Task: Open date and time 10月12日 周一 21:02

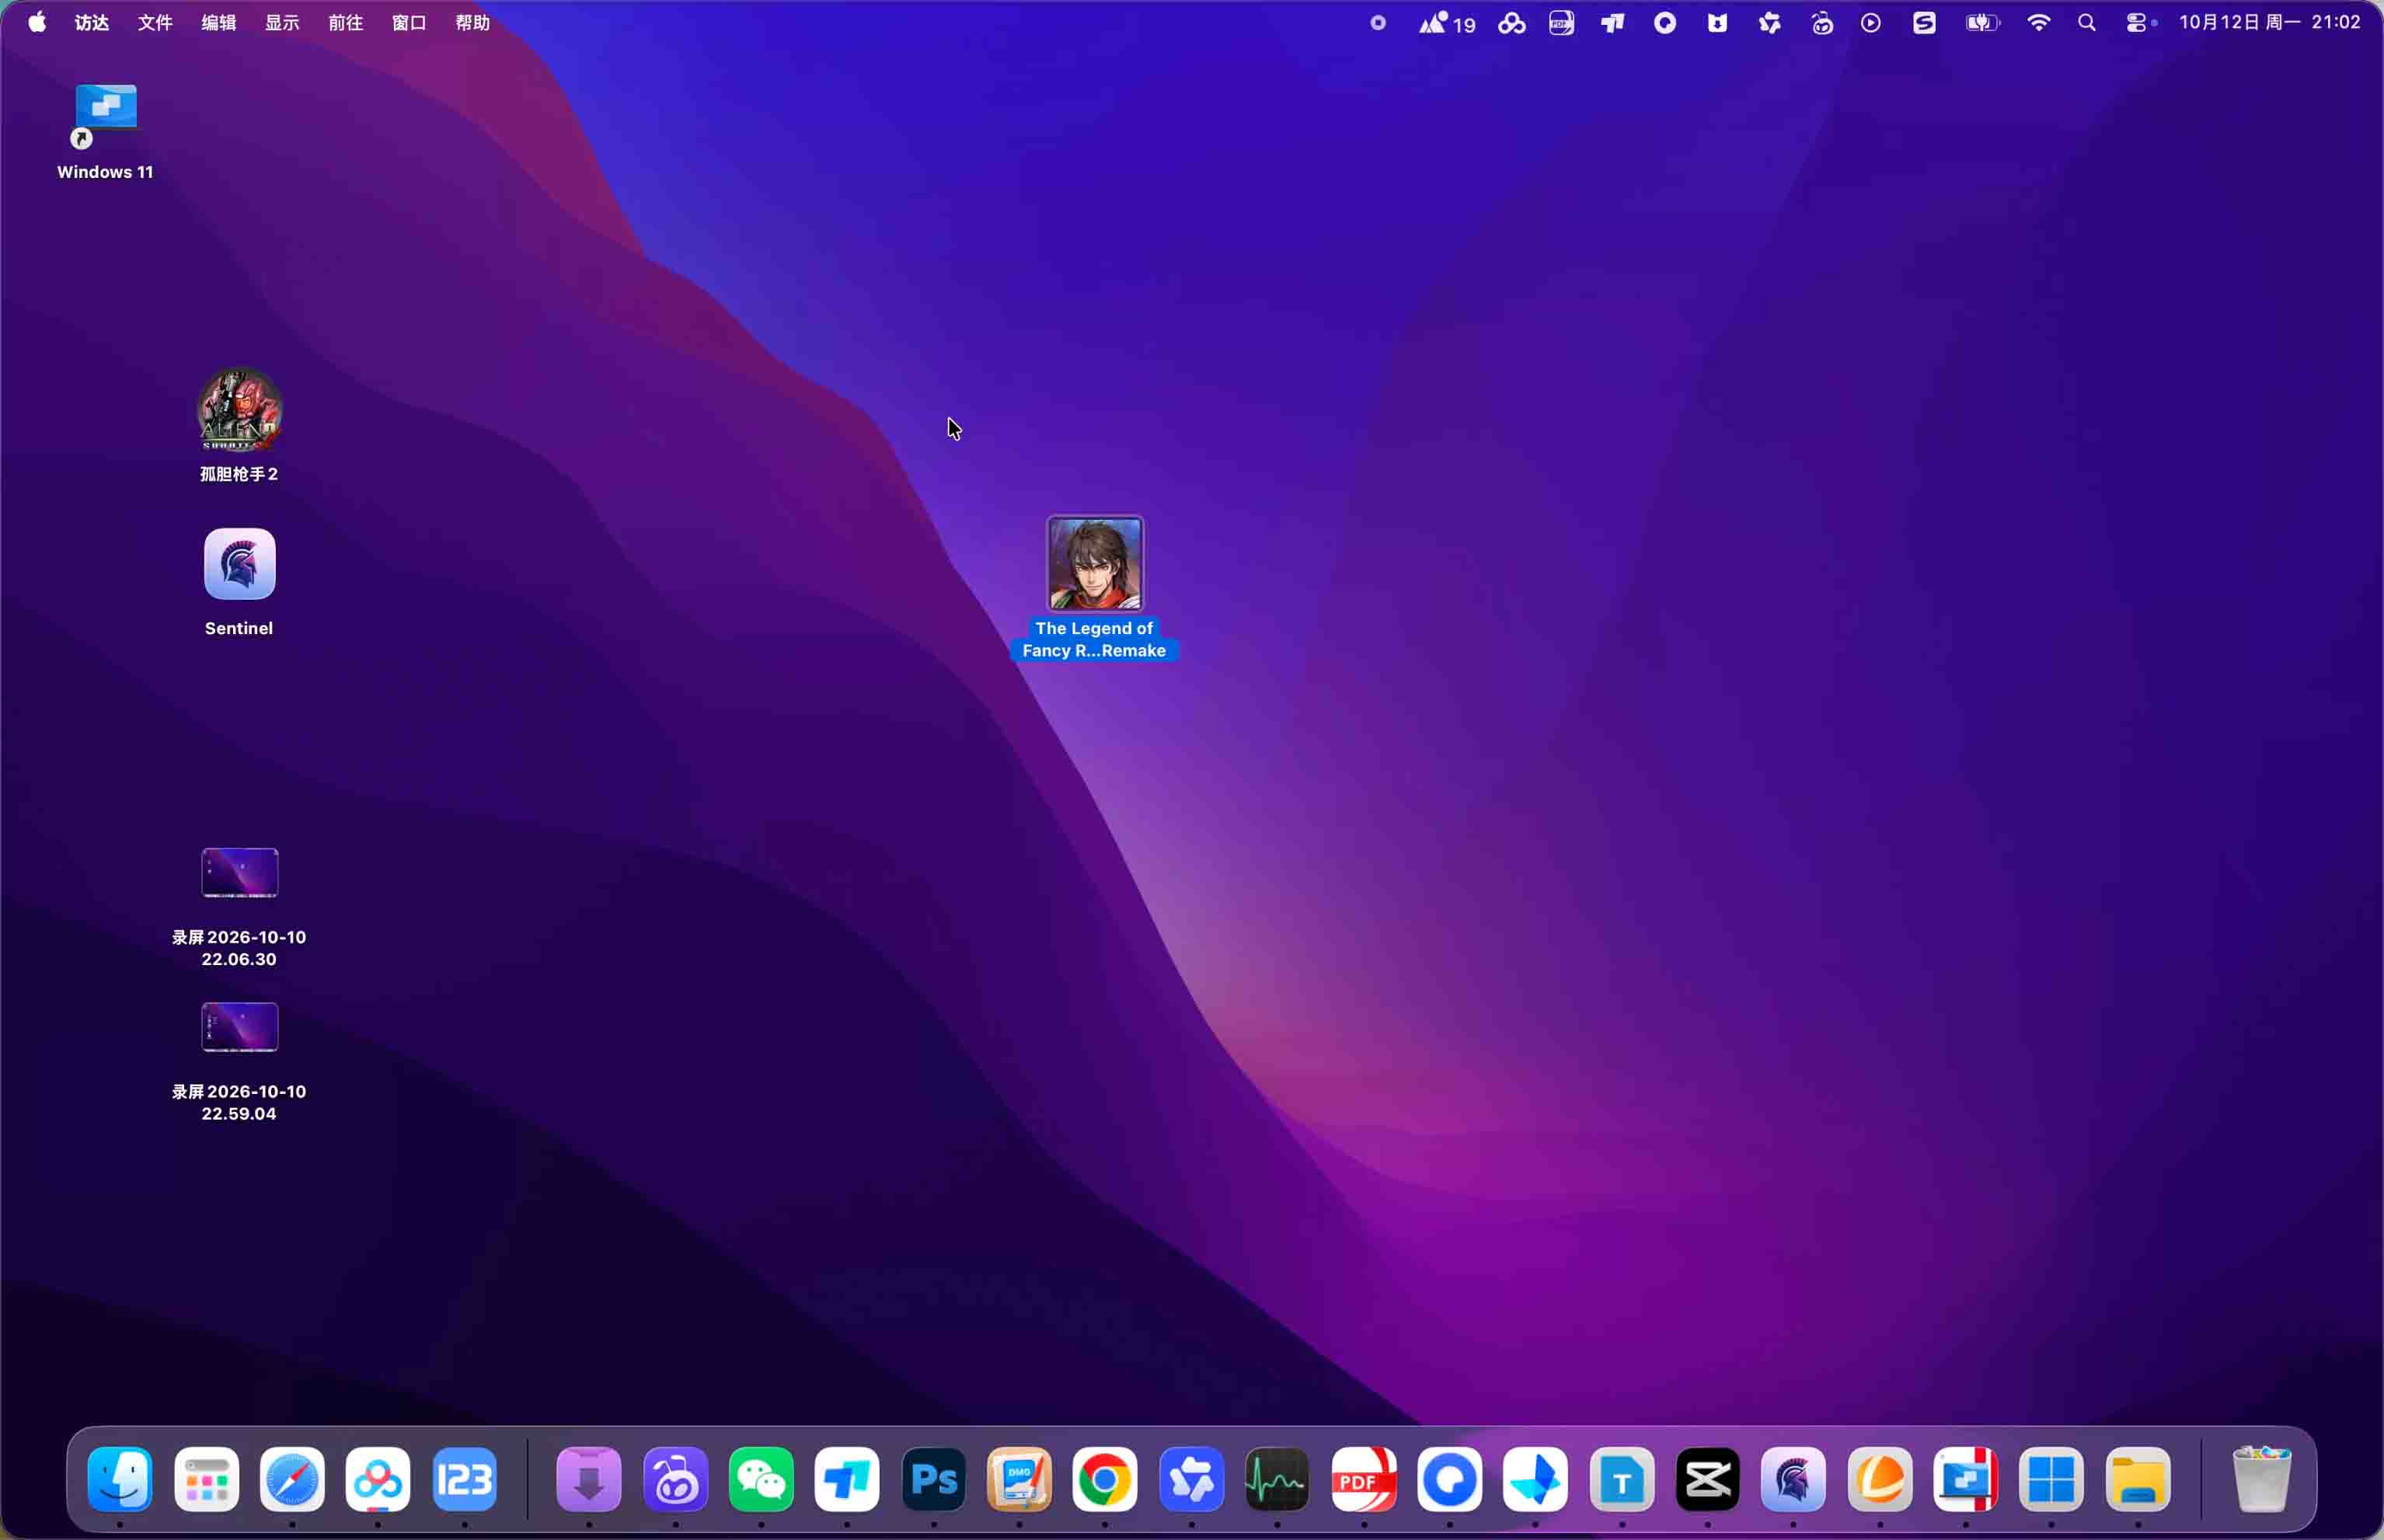Action: 2270,22
